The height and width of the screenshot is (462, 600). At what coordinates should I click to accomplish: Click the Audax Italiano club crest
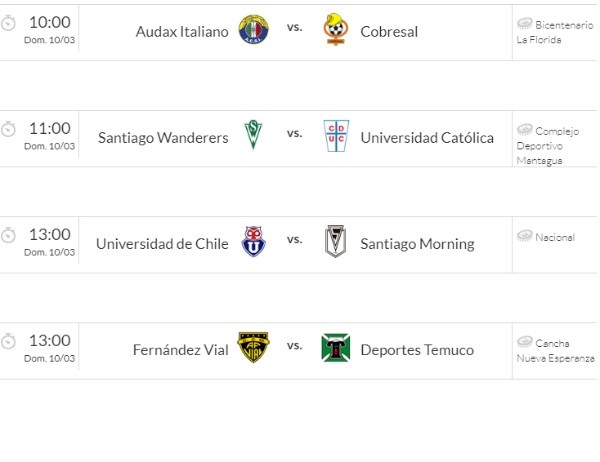point(253,29)
